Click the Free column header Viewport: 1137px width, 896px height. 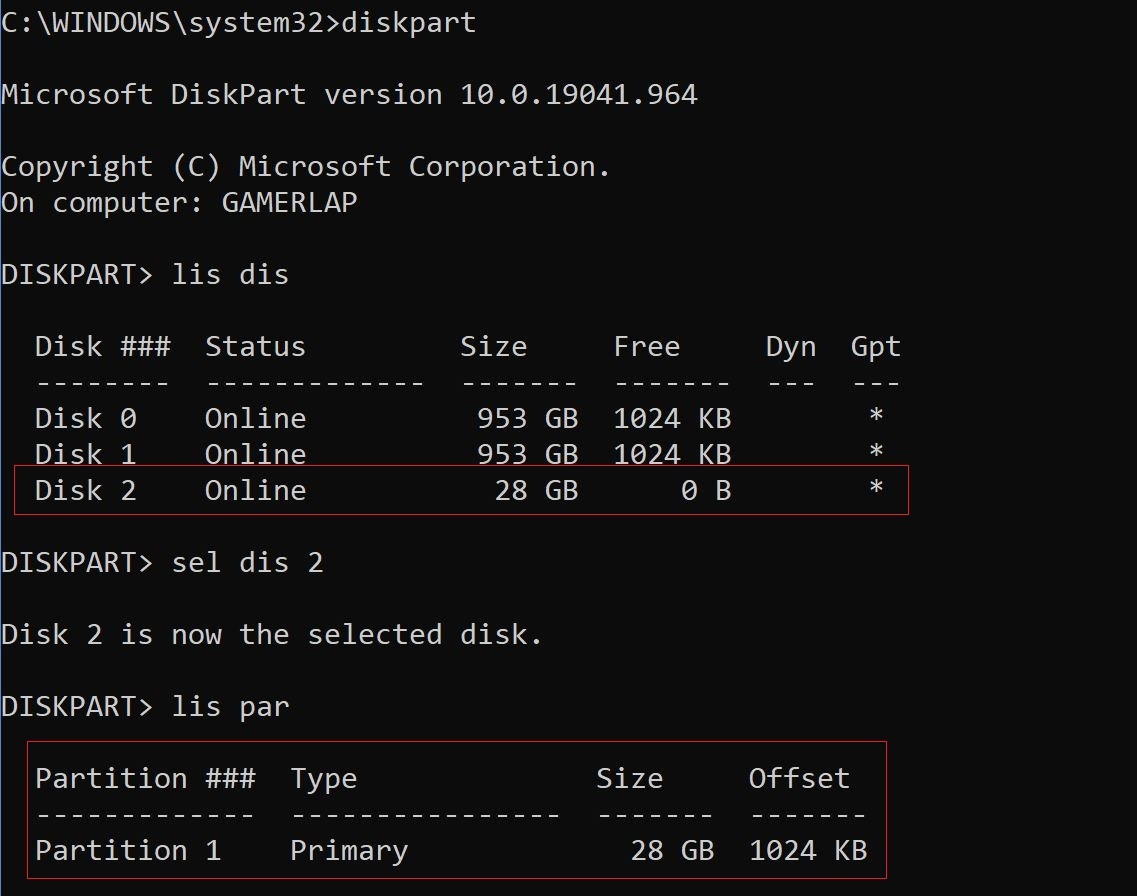647,346
